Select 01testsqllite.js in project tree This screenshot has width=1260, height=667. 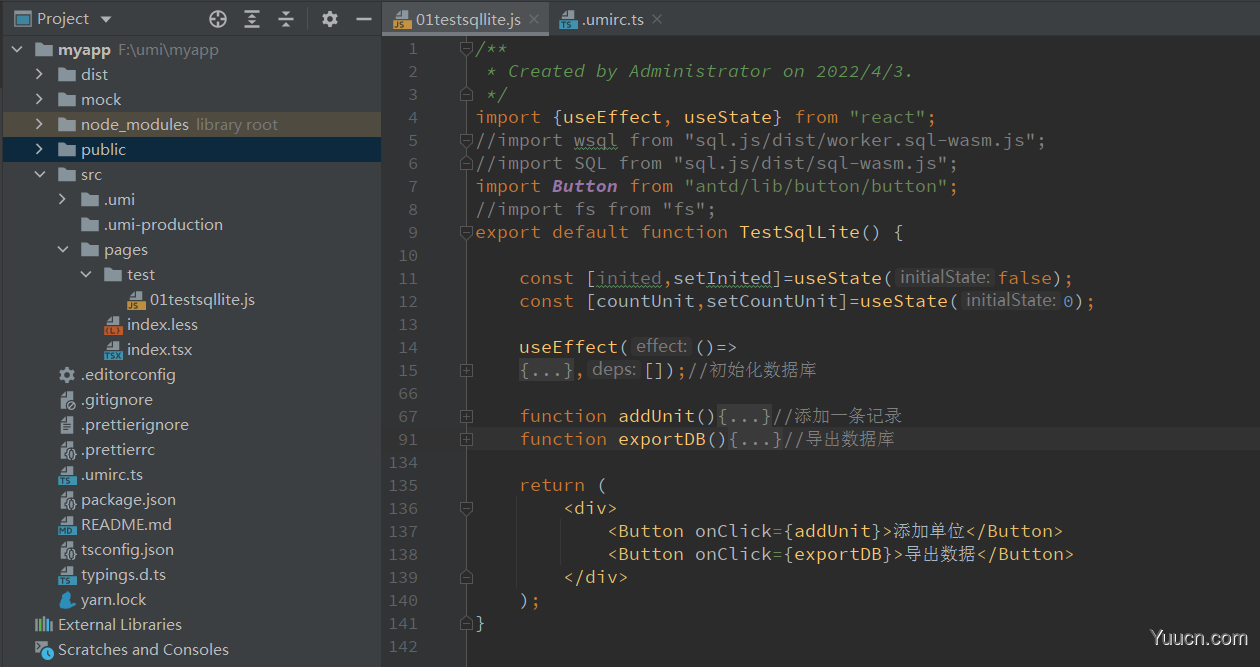(x=202, y=300)
